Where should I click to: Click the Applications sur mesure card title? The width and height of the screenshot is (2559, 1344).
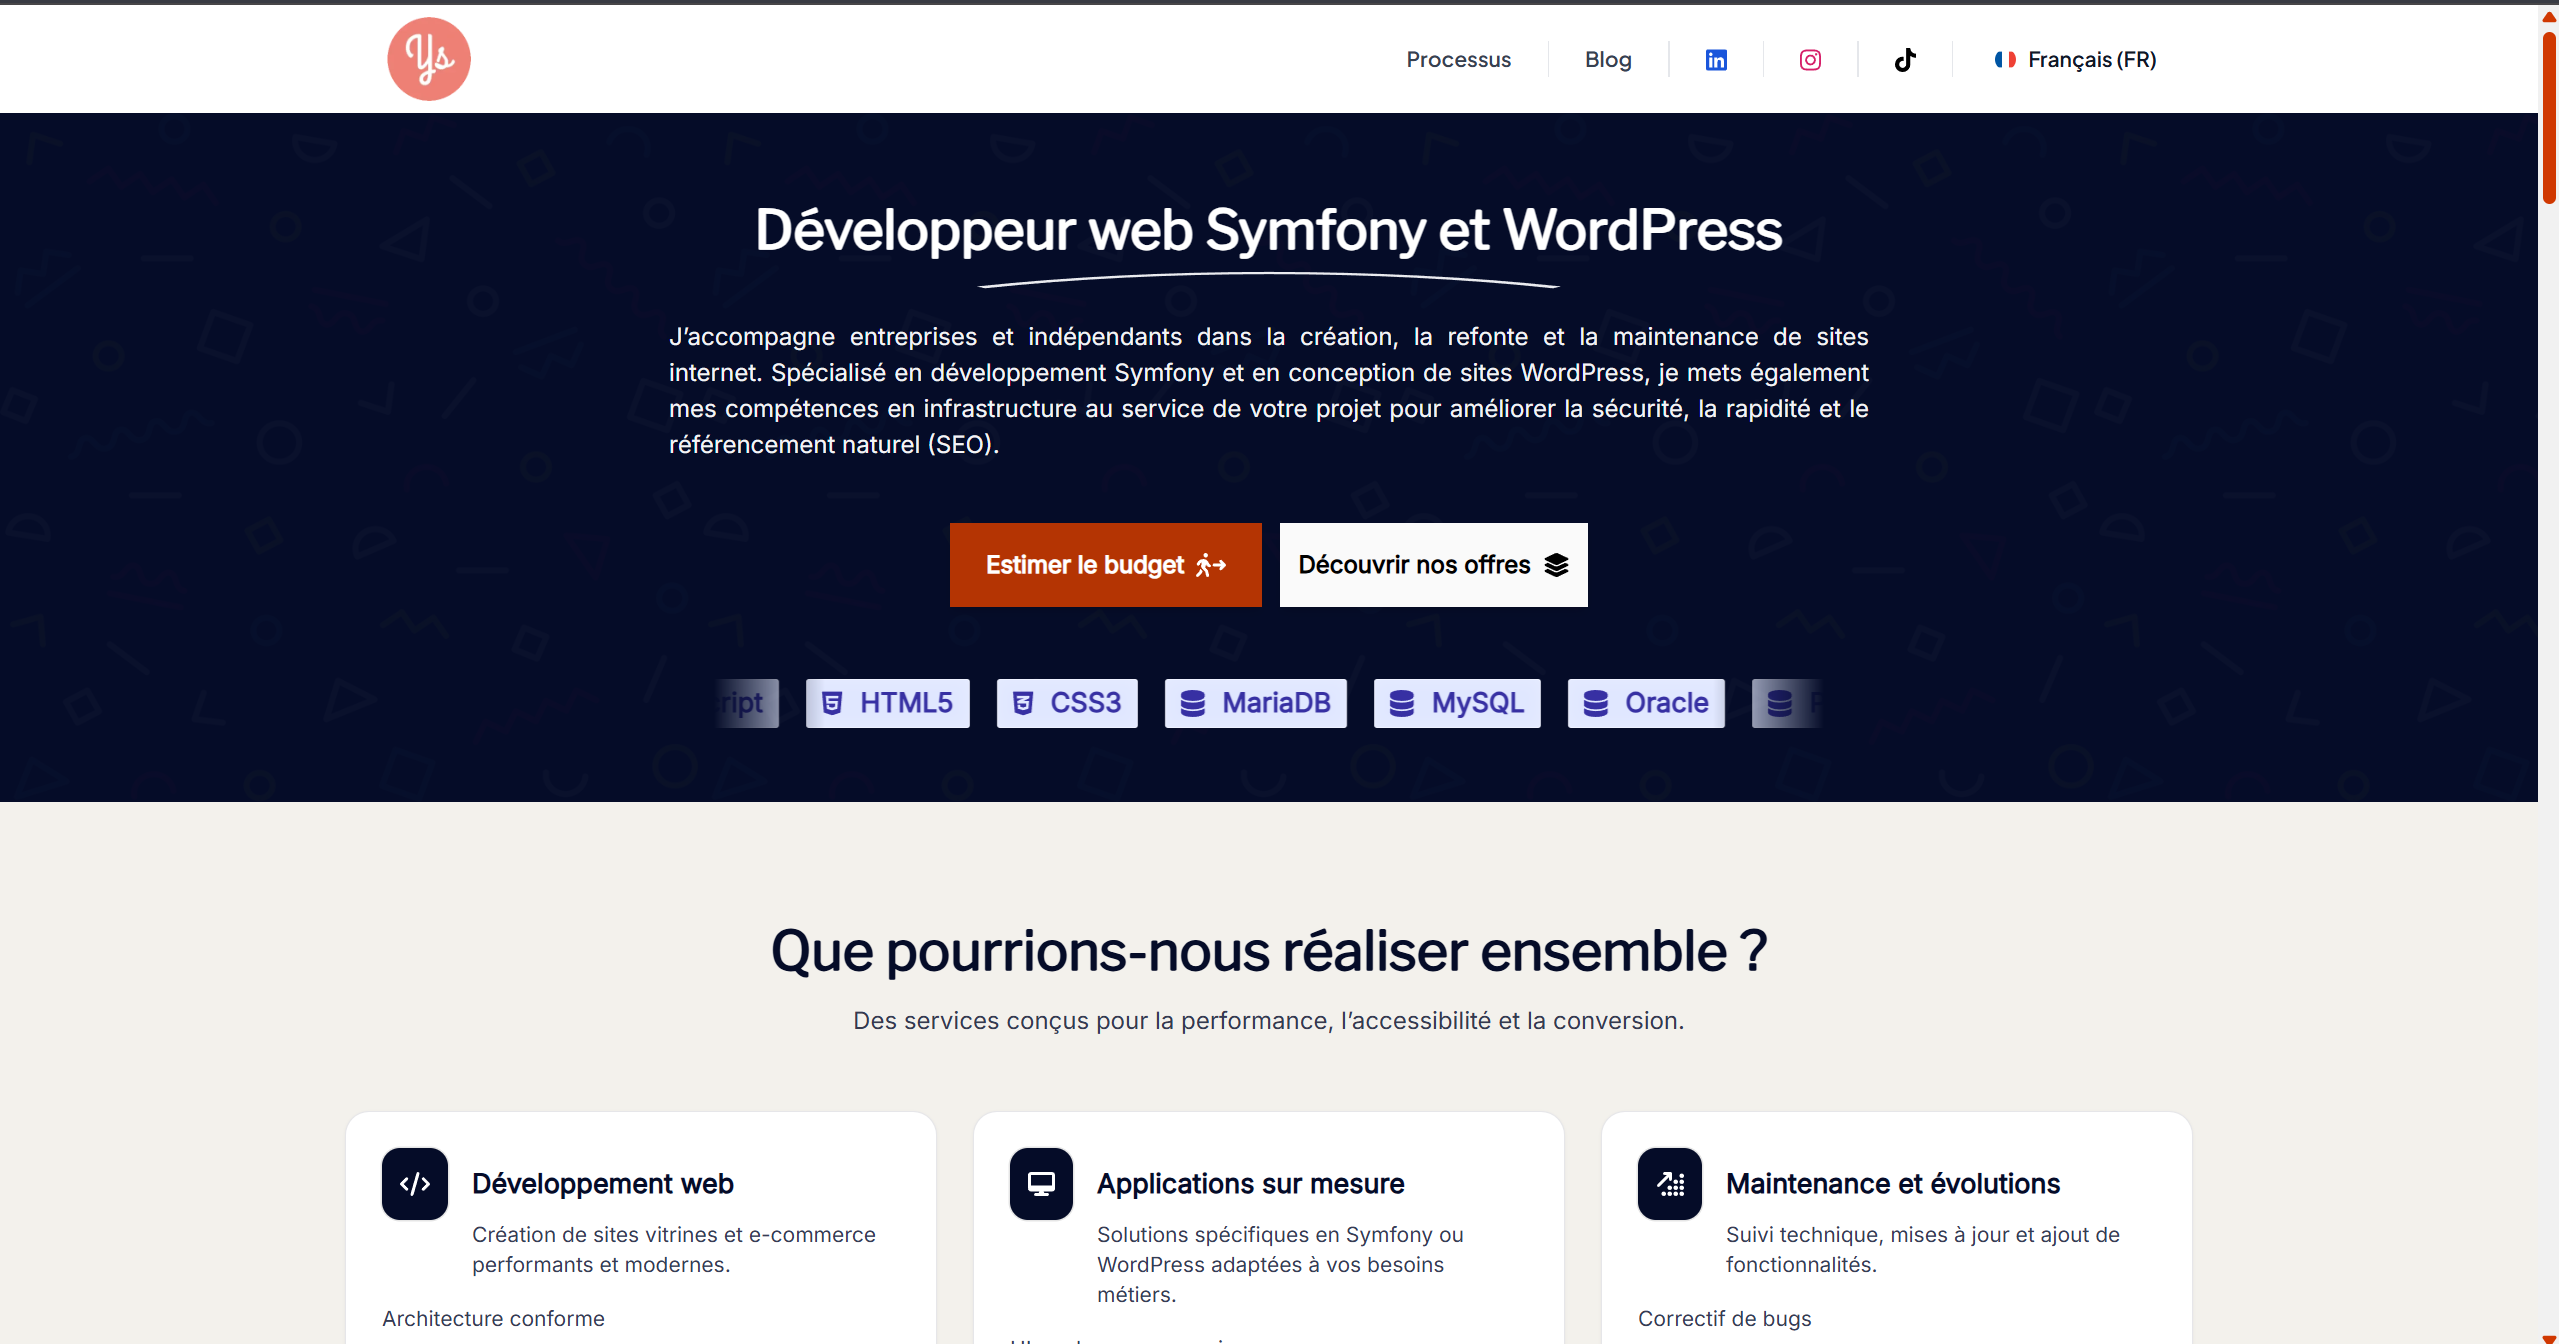tap(1250, 1184)
